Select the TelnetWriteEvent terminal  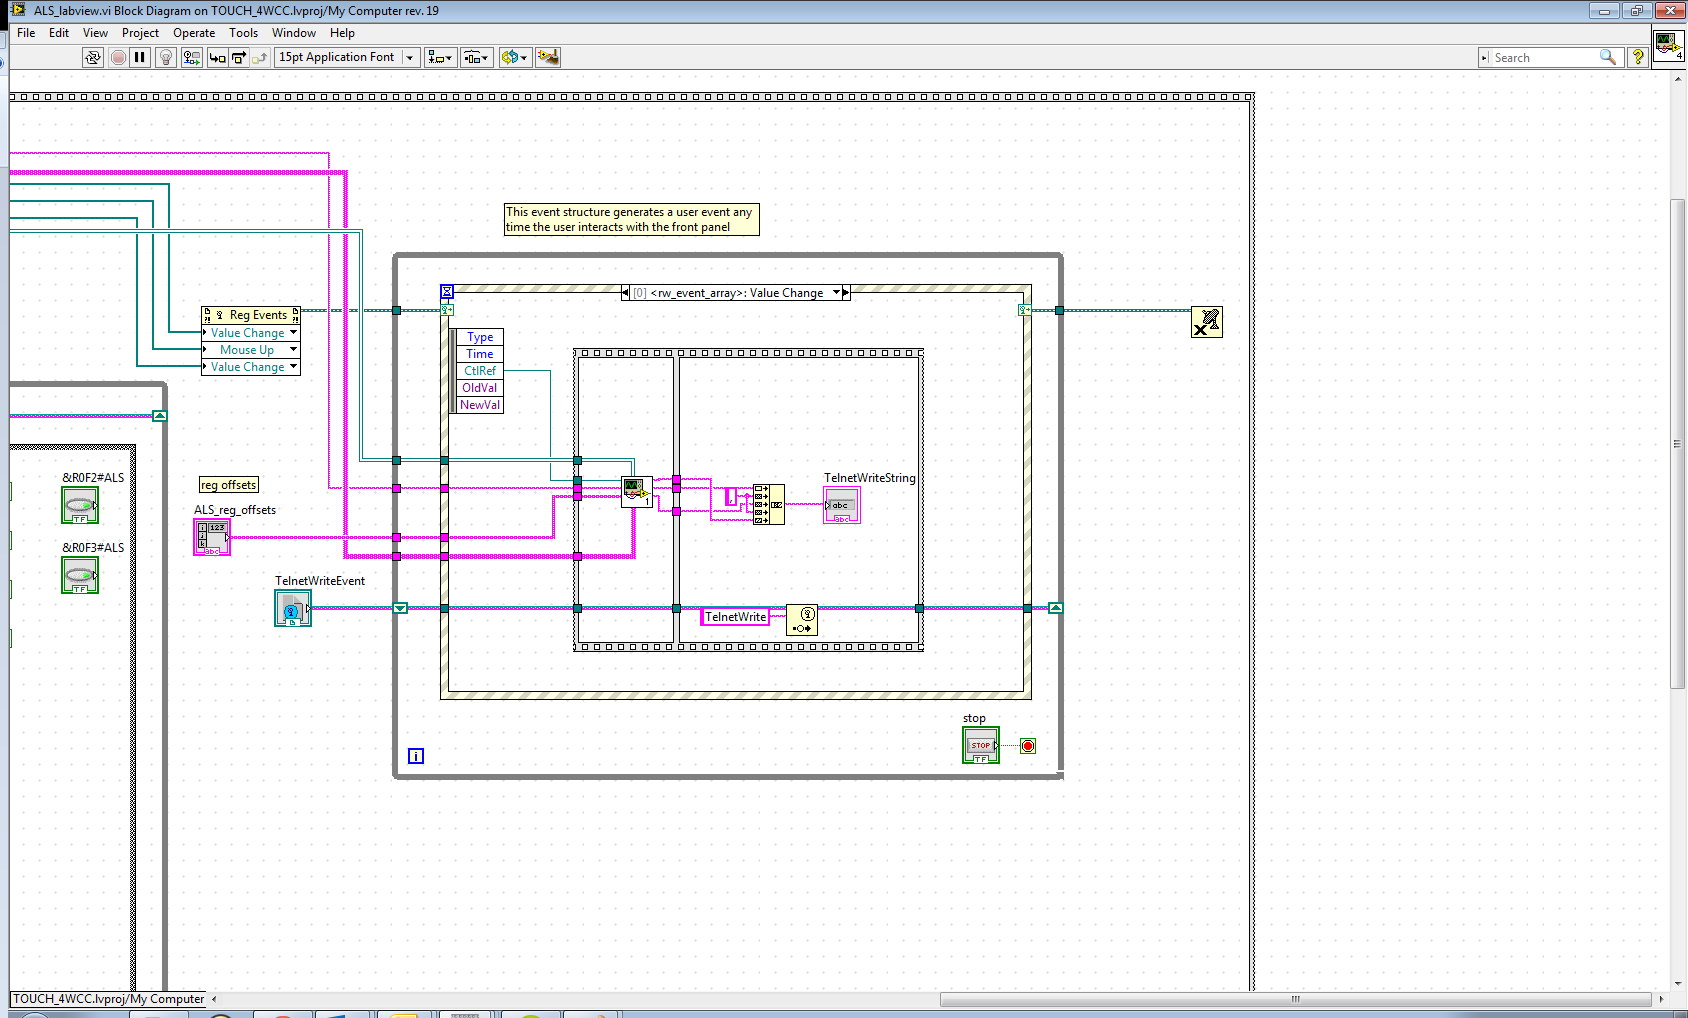point(293,608)
